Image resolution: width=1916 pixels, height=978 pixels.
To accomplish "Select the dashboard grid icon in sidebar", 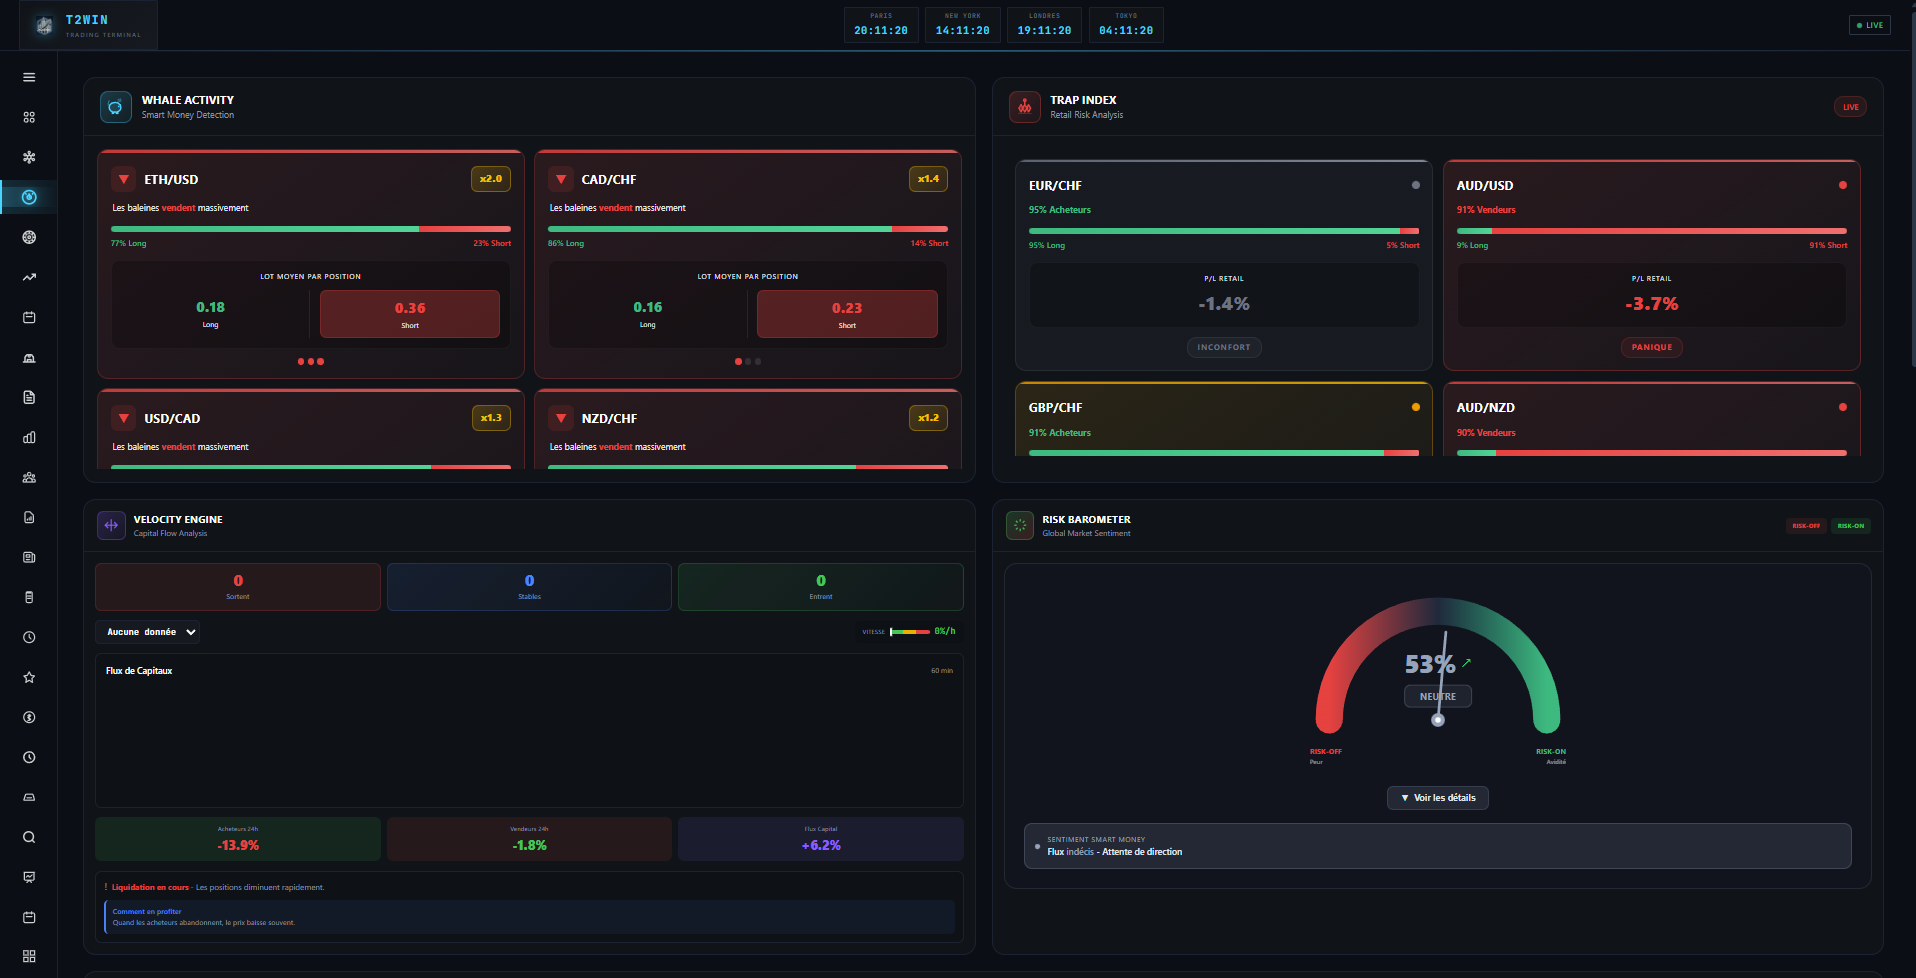I will pos(28,117).
